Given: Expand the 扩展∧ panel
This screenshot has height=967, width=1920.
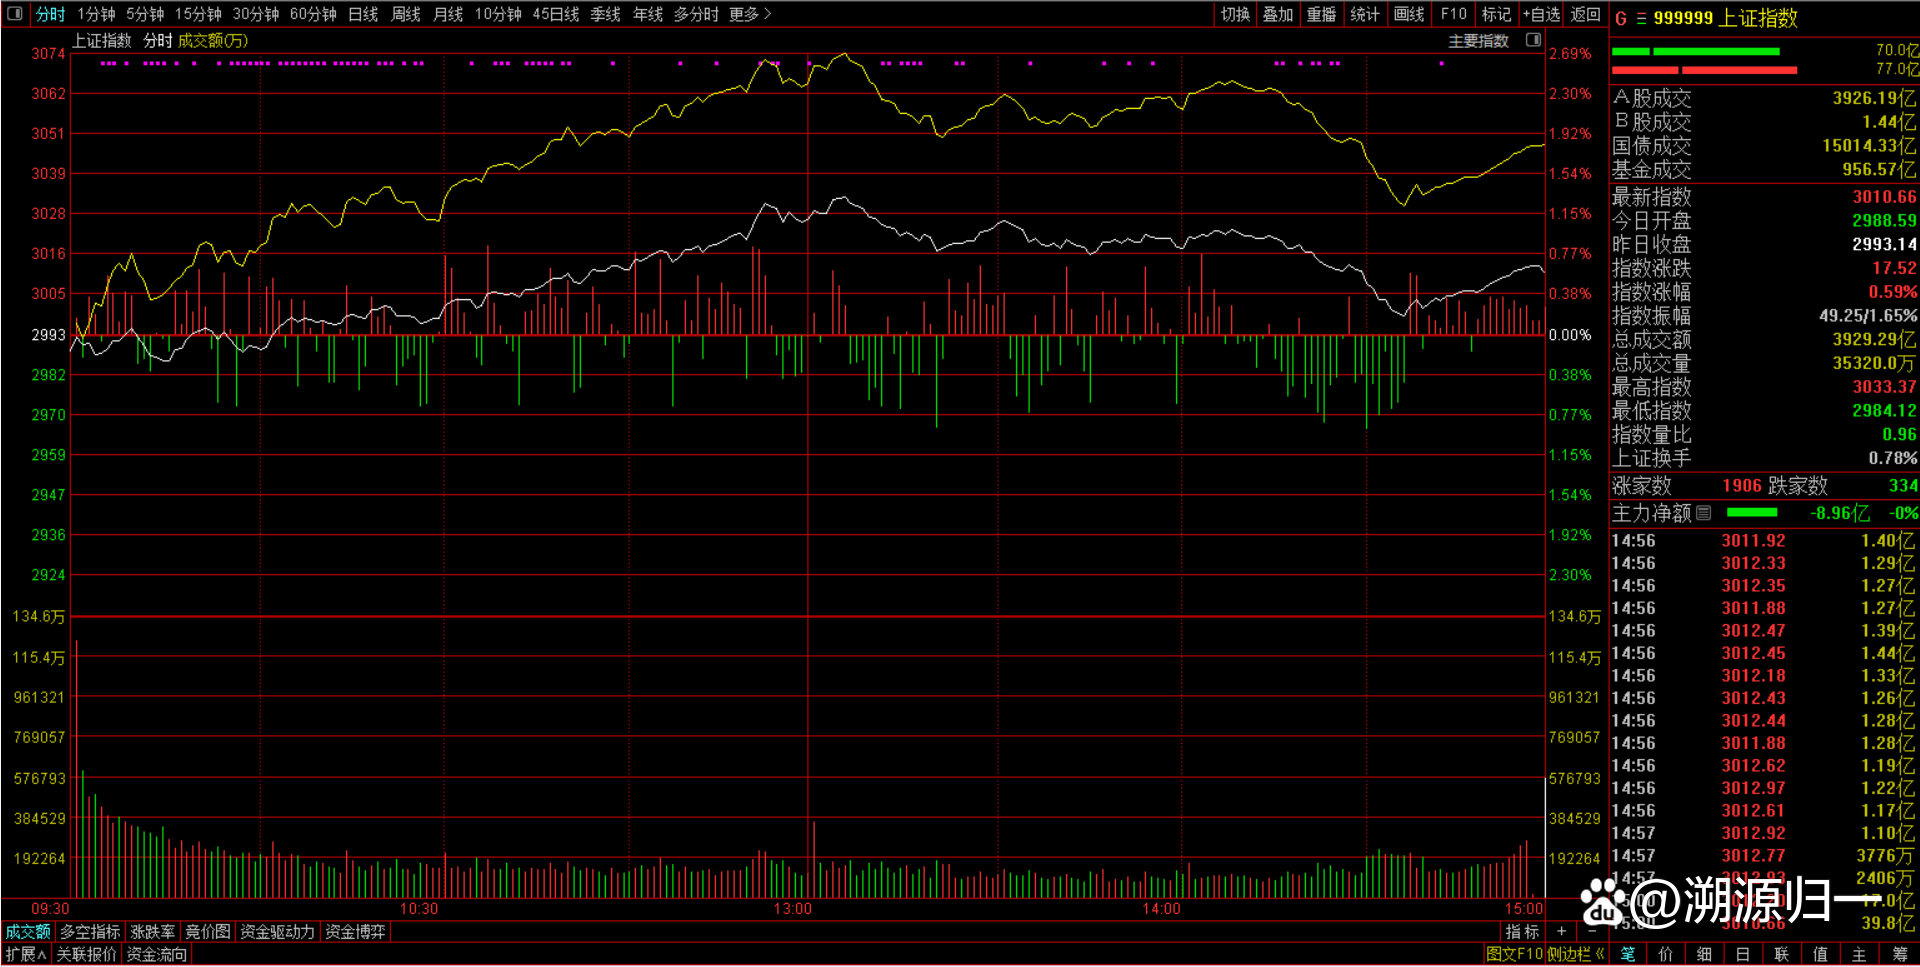Looking at the screenshot, I should tap(26, 954).
